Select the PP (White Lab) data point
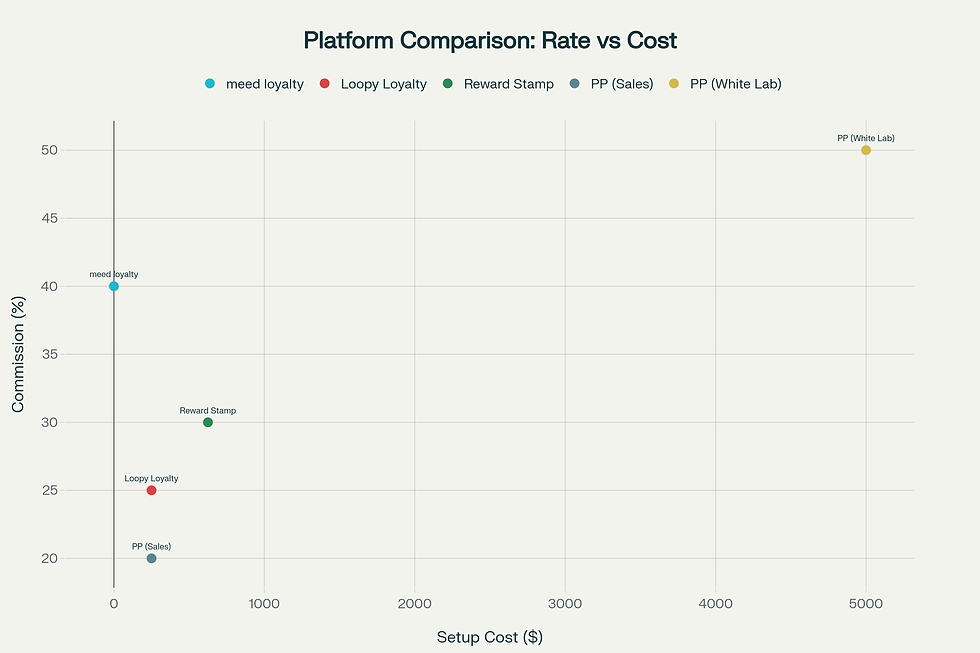The width and height of the screenshot is (980, 653). tap(866, 150)
